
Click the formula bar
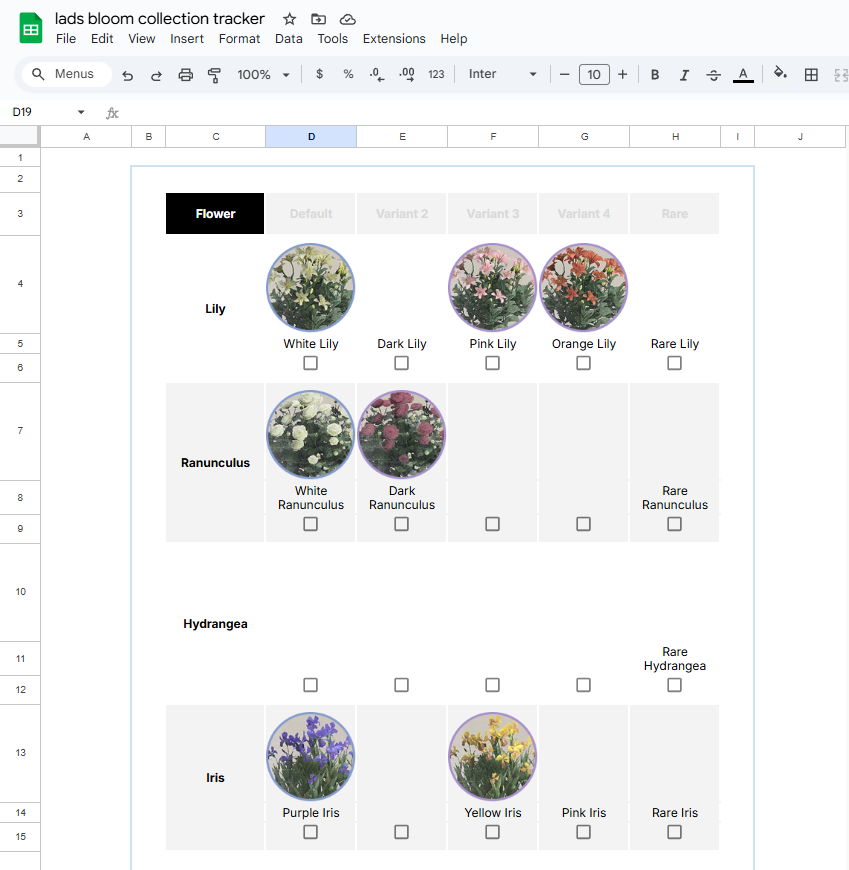[x=483, y=113]
